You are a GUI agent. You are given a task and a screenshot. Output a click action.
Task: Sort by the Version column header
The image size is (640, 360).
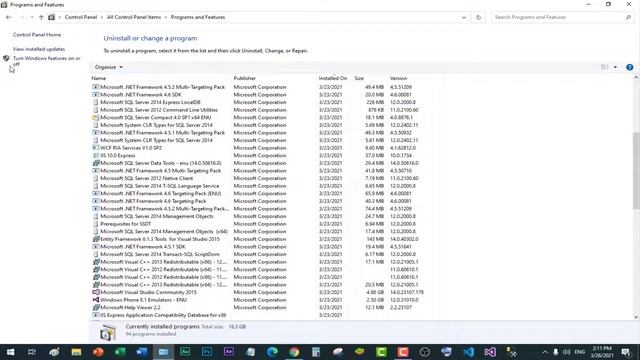[398, 78]
